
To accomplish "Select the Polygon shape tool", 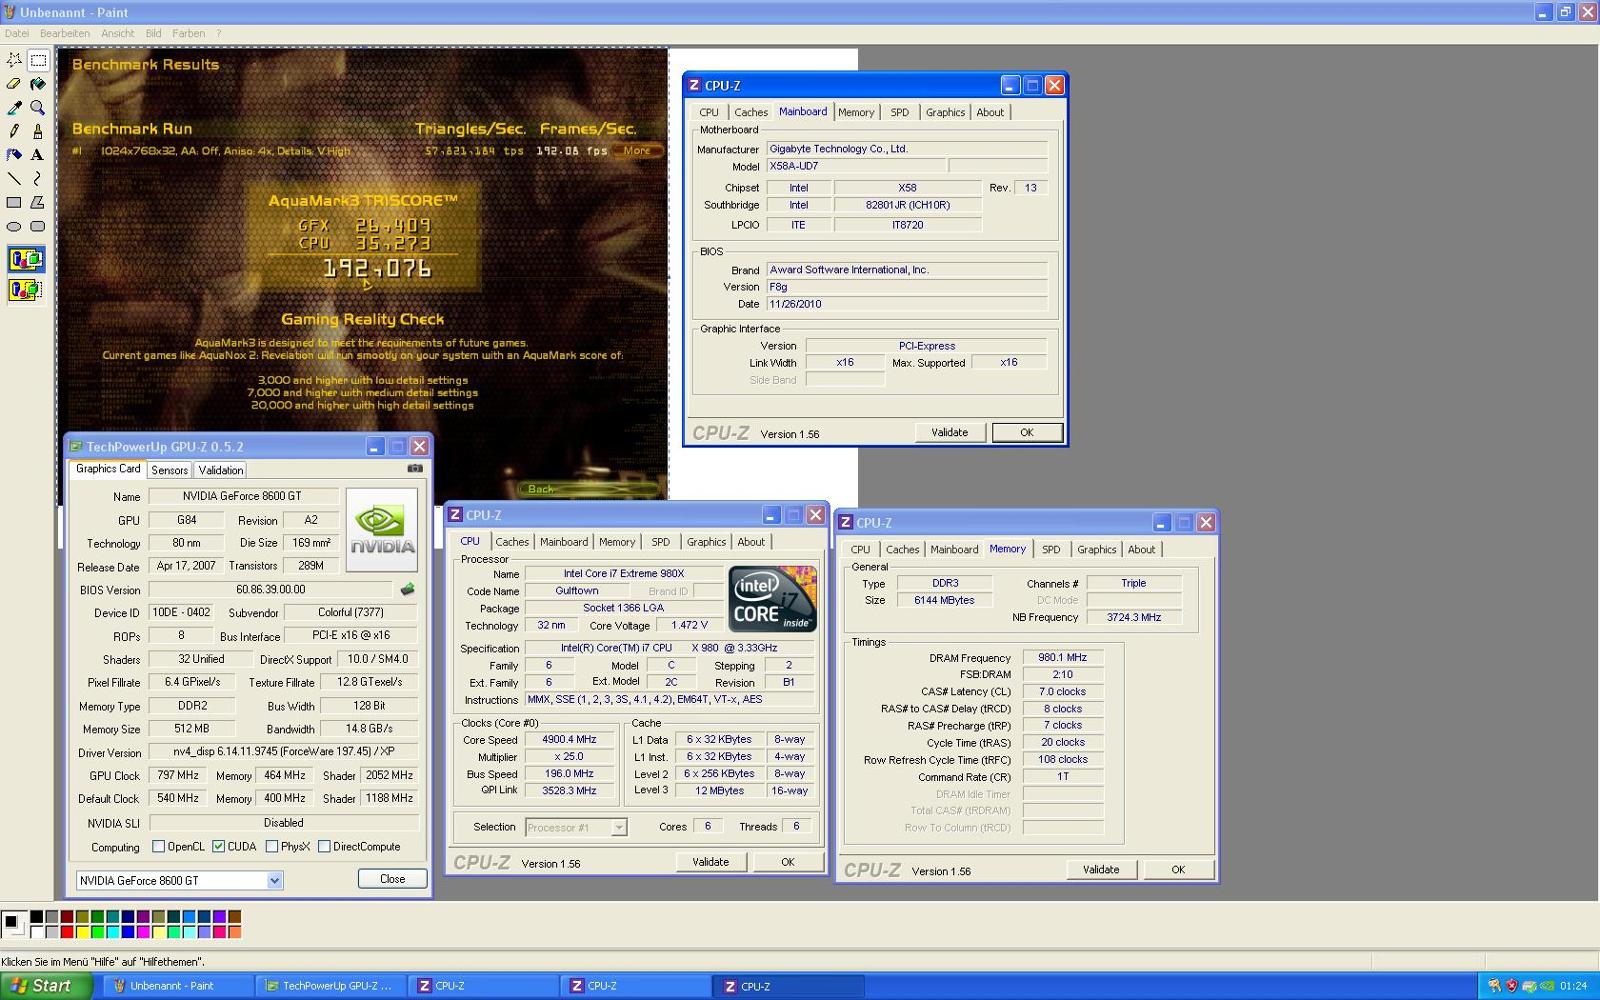I will coord(38,202).
